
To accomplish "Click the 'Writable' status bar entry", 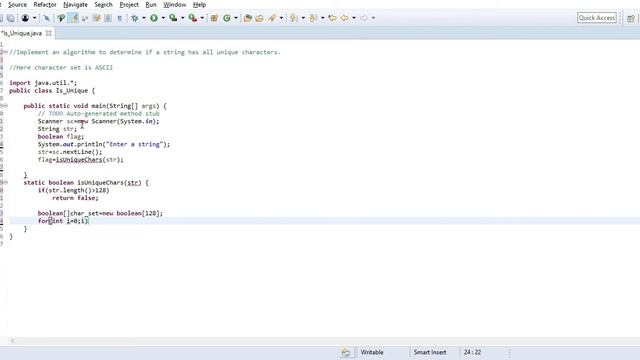I will (x=372, y=352).
